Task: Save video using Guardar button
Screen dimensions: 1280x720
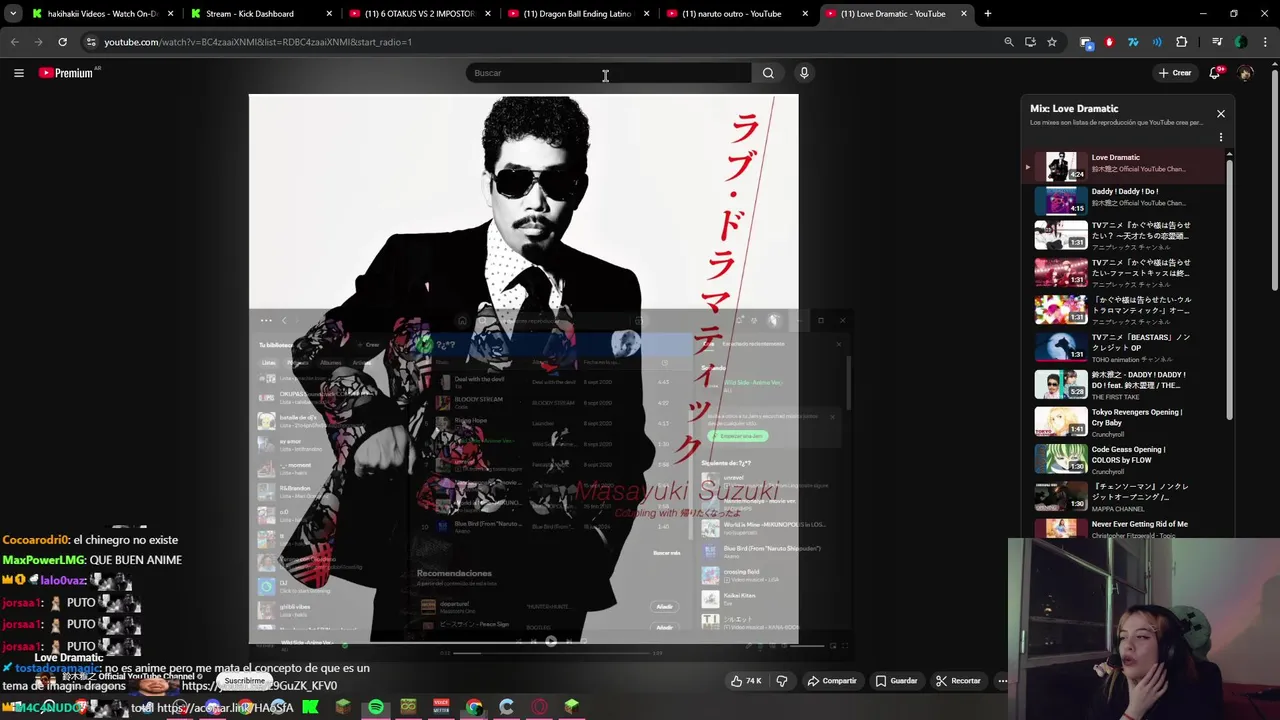Action: pos(896,681)
